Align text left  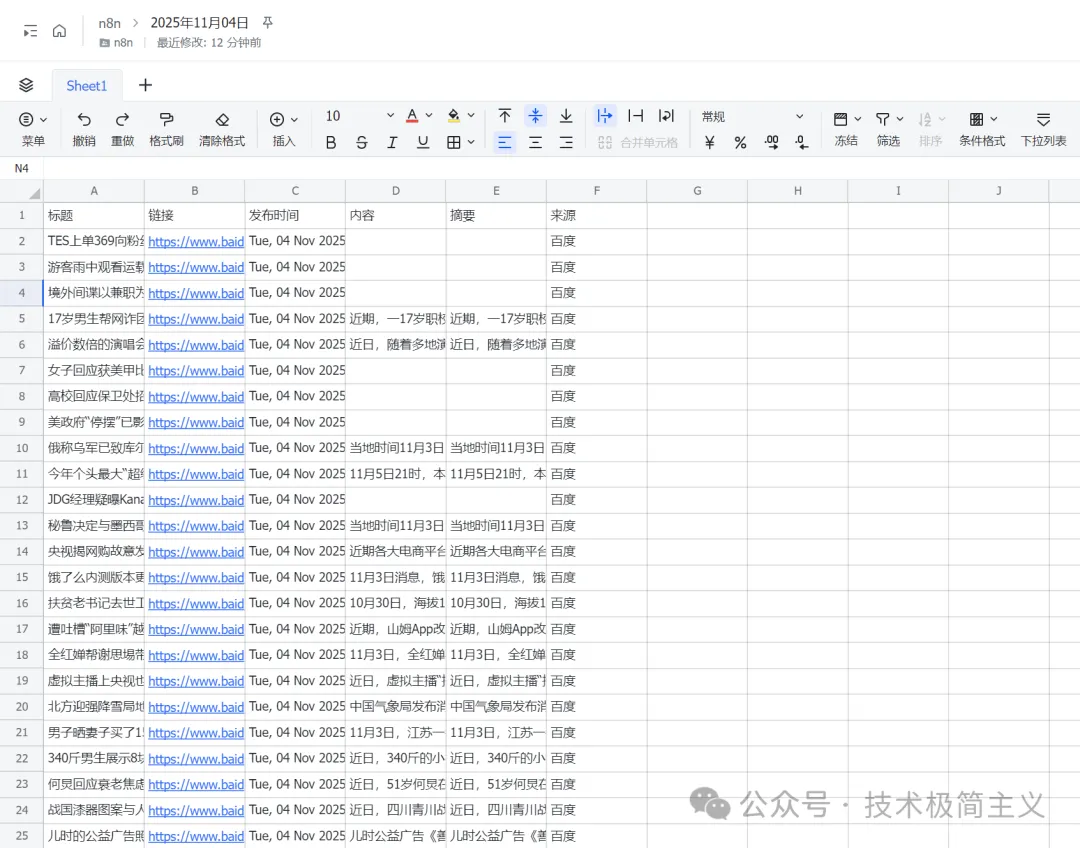[x=505, y=143]
